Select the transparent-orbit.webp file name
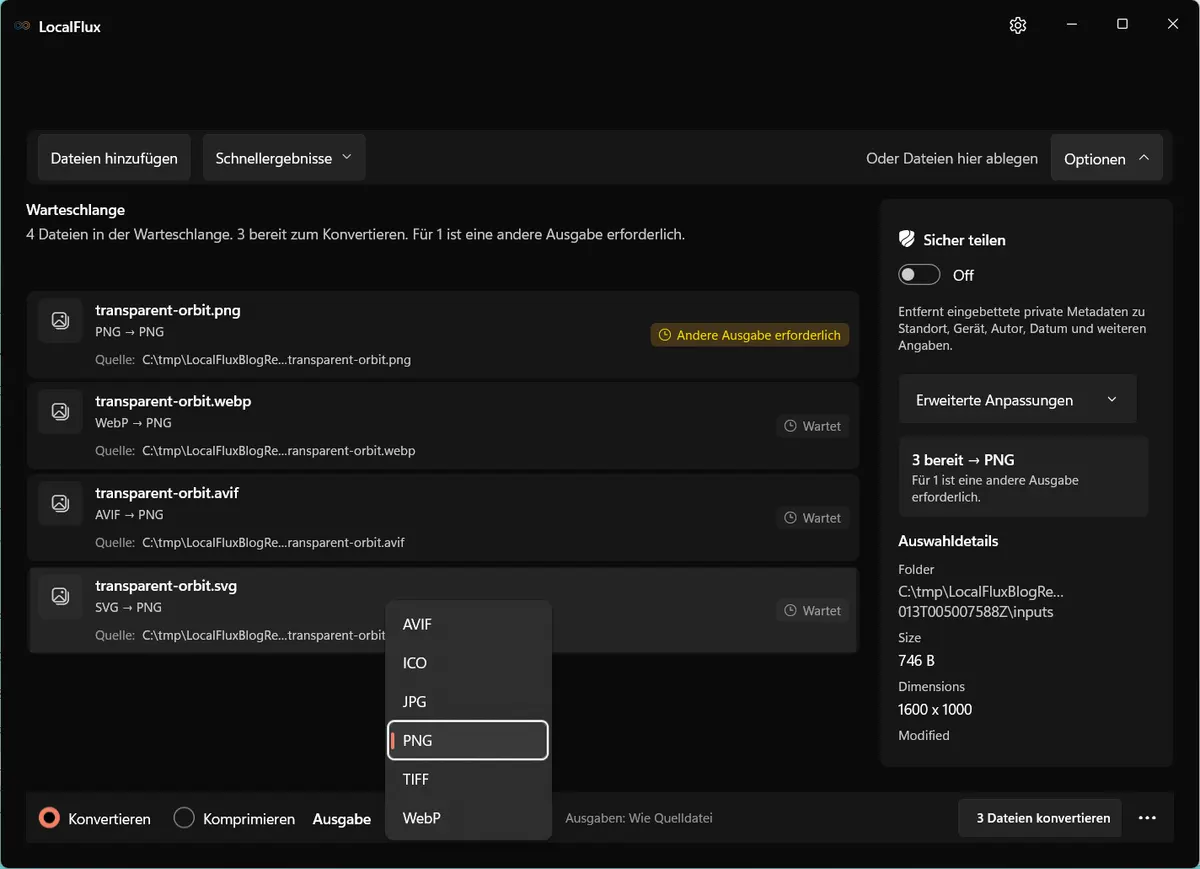The width and height of the screenshot is (1200, 869). tap(173, 401)
